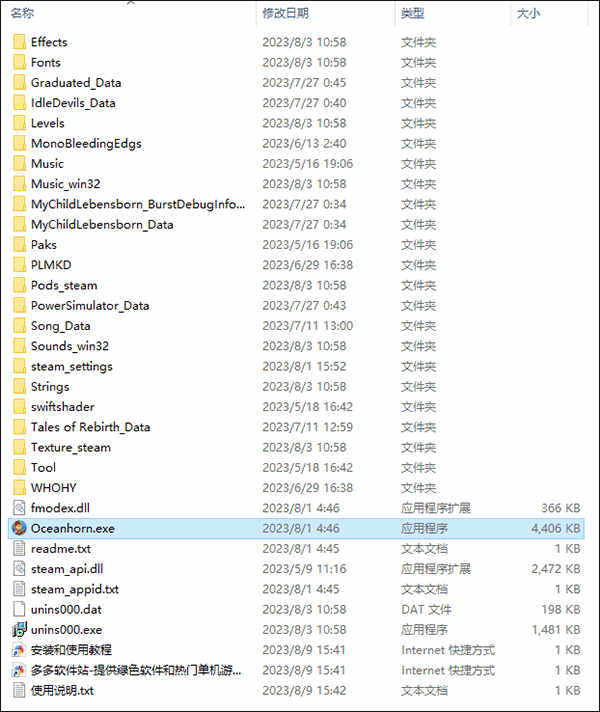600x712 pixels.
Task: Click the Oceanhorn.exe application icon
Action: [x=19, y=528]
